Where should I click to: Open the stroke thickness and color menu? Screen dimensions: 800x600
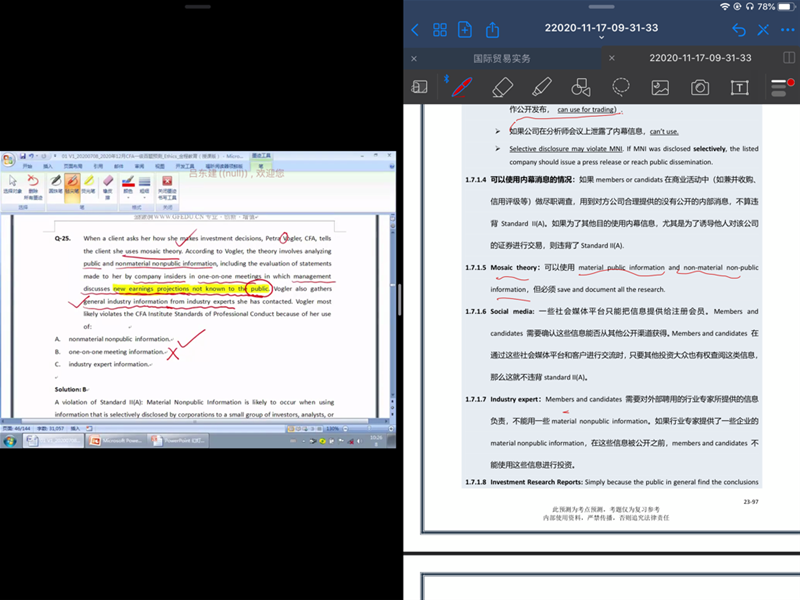pyautogui.click(x=779, y=87)
